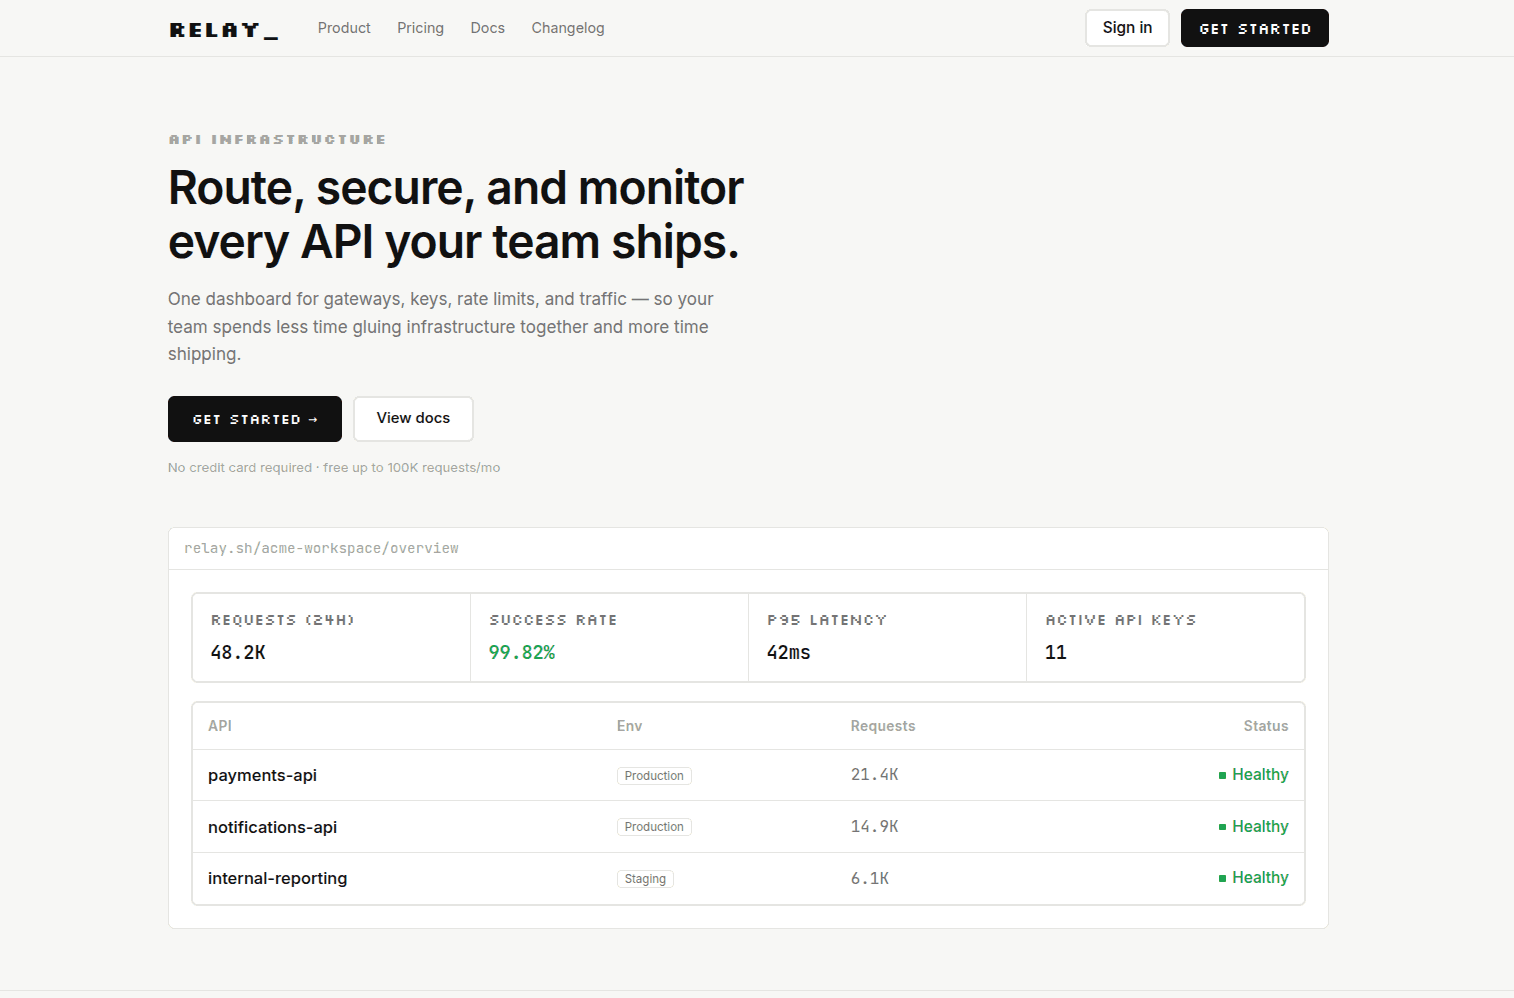The height and width of the screenshot is (998, 1514).
Task: Click the Active API Keys value 11
Action: (1056, 652)
